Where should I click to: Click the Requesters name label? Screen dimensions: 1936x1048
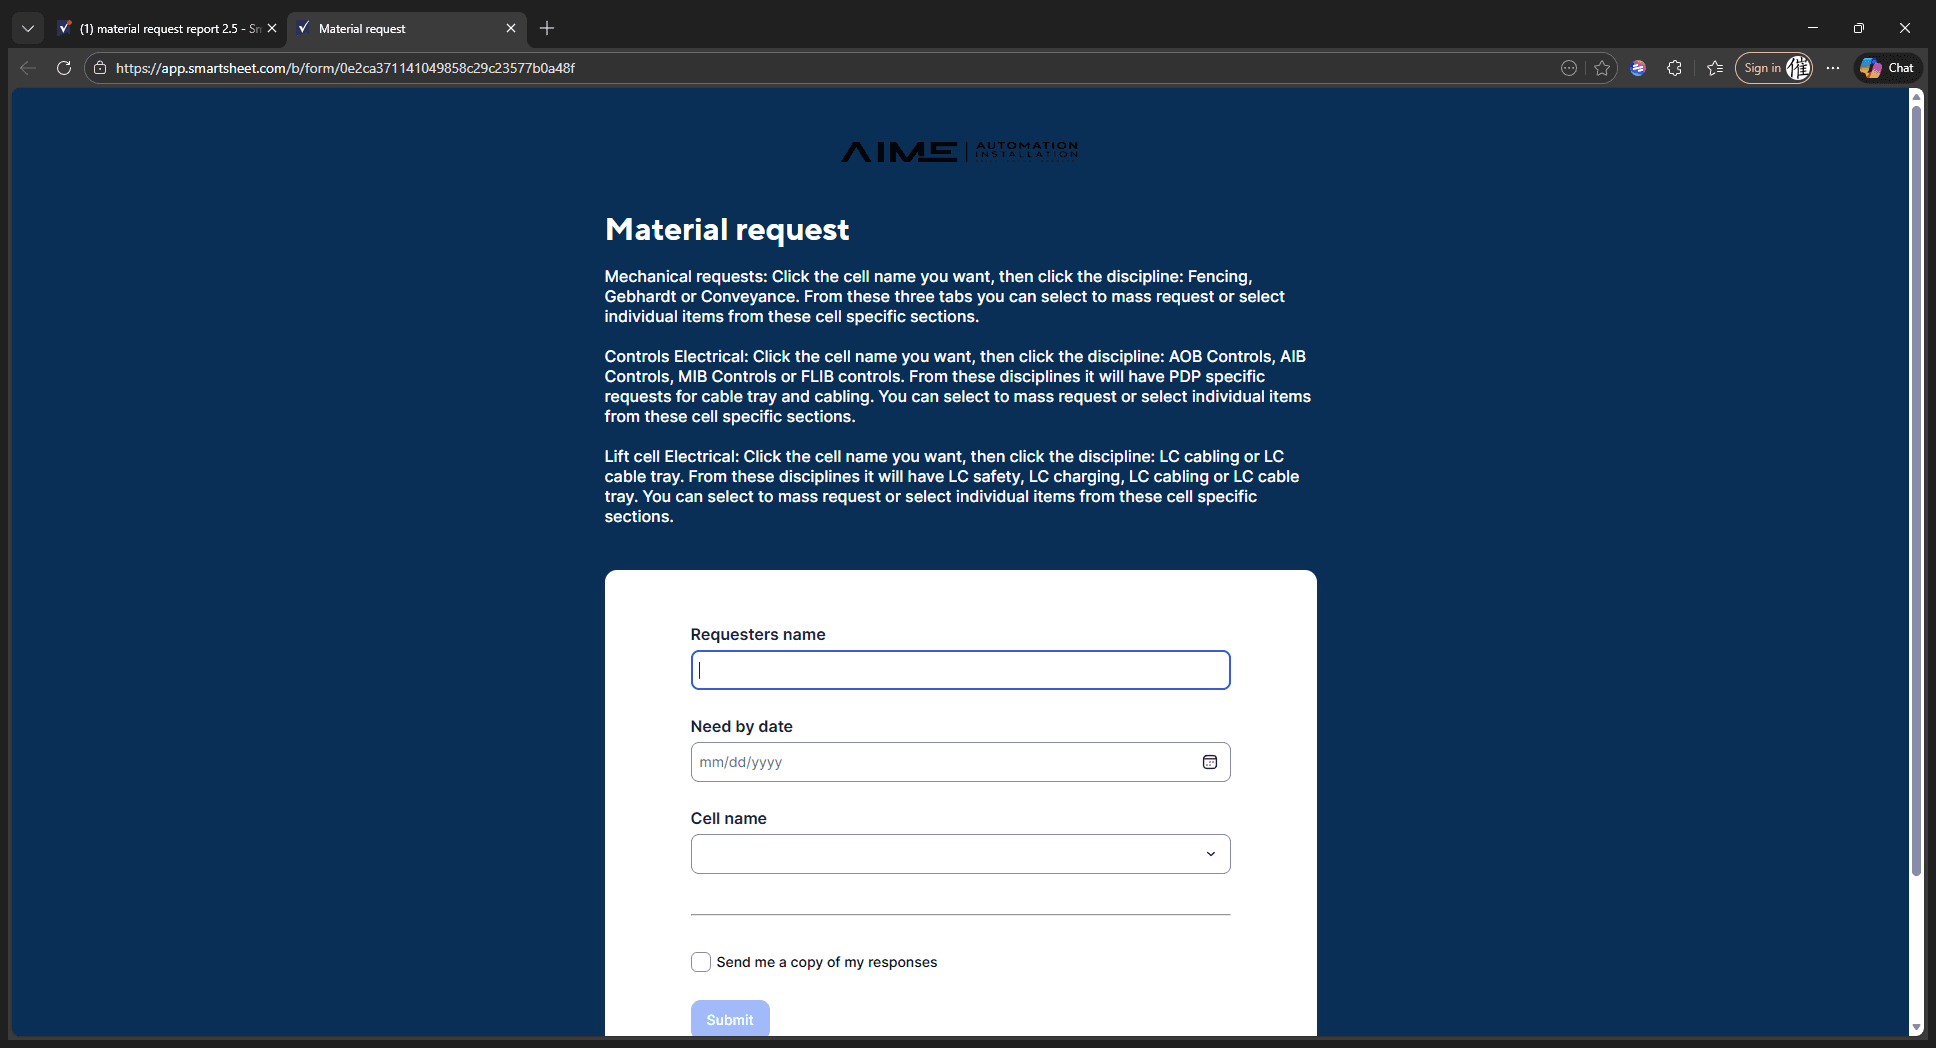[758, 634]
